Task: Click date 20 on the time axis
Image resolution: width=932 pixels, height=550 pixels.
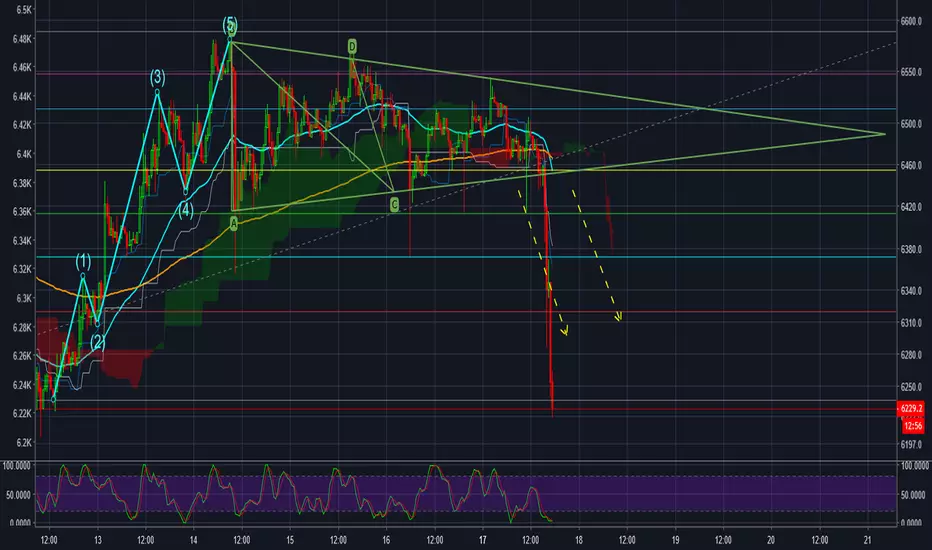Action: pyautogui.click(x=771, y=540)
